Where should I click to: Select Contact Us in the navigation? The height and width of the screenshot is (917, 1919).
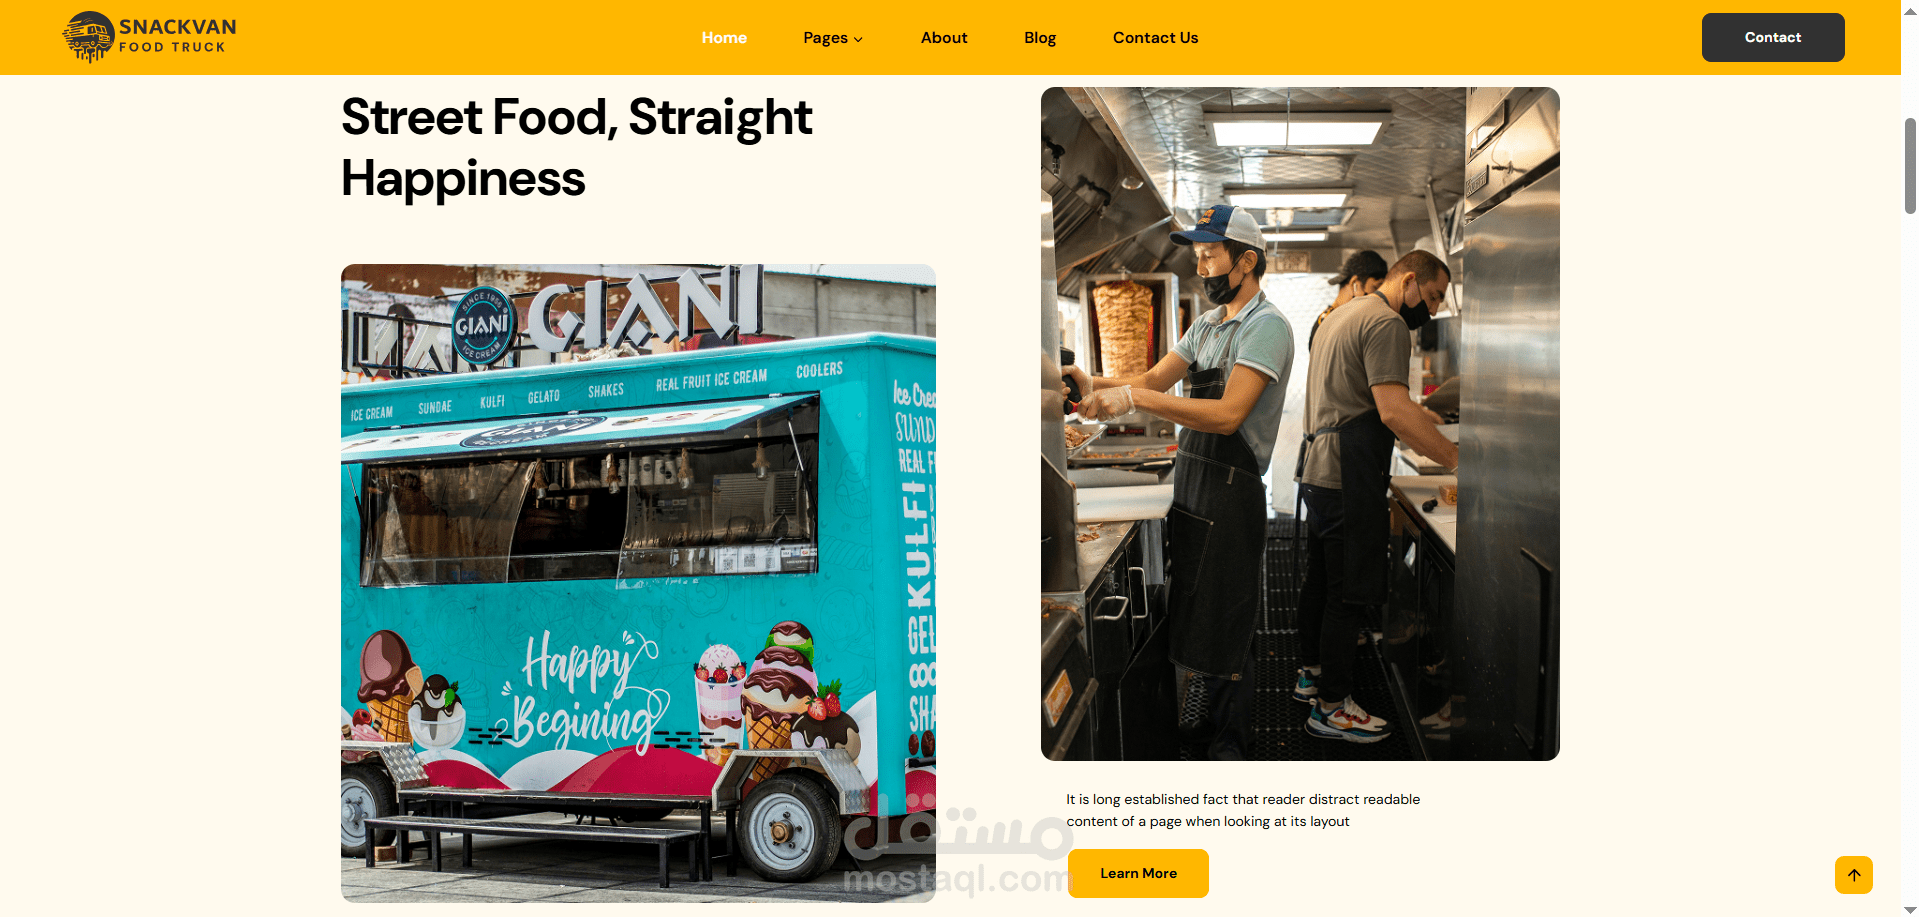click(1155, 37)
